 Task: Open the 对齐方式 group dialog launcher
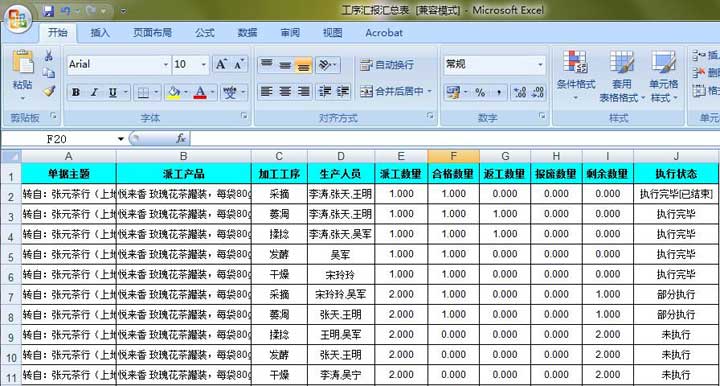click(x=430, y=117)
